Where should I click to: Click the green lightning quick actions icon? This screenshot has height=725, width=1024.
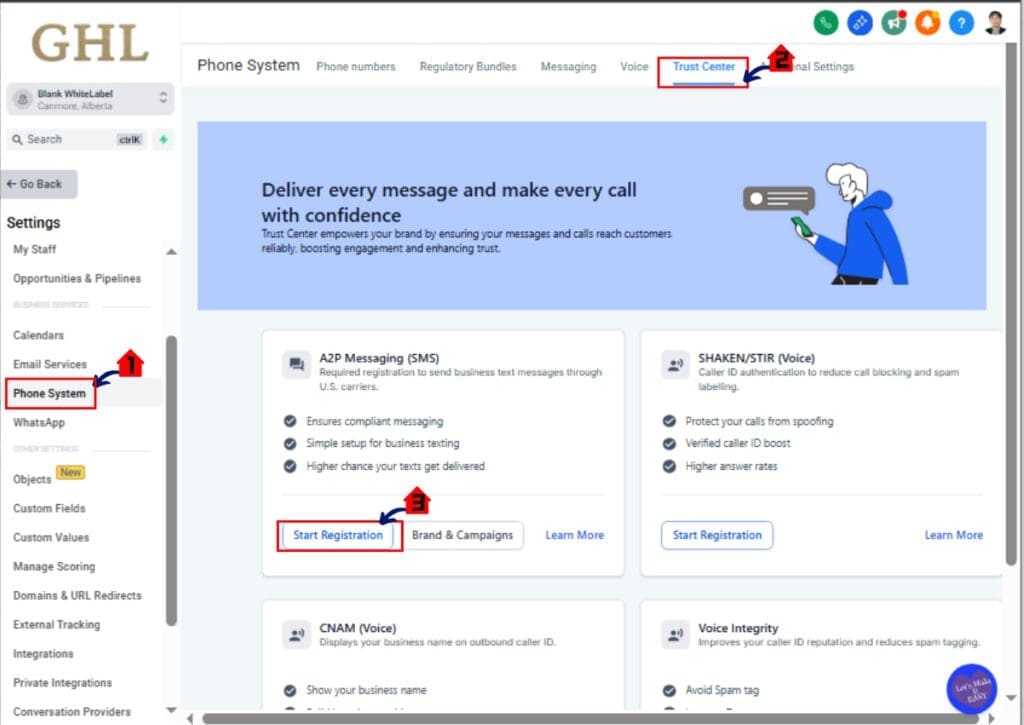(164, 140)
